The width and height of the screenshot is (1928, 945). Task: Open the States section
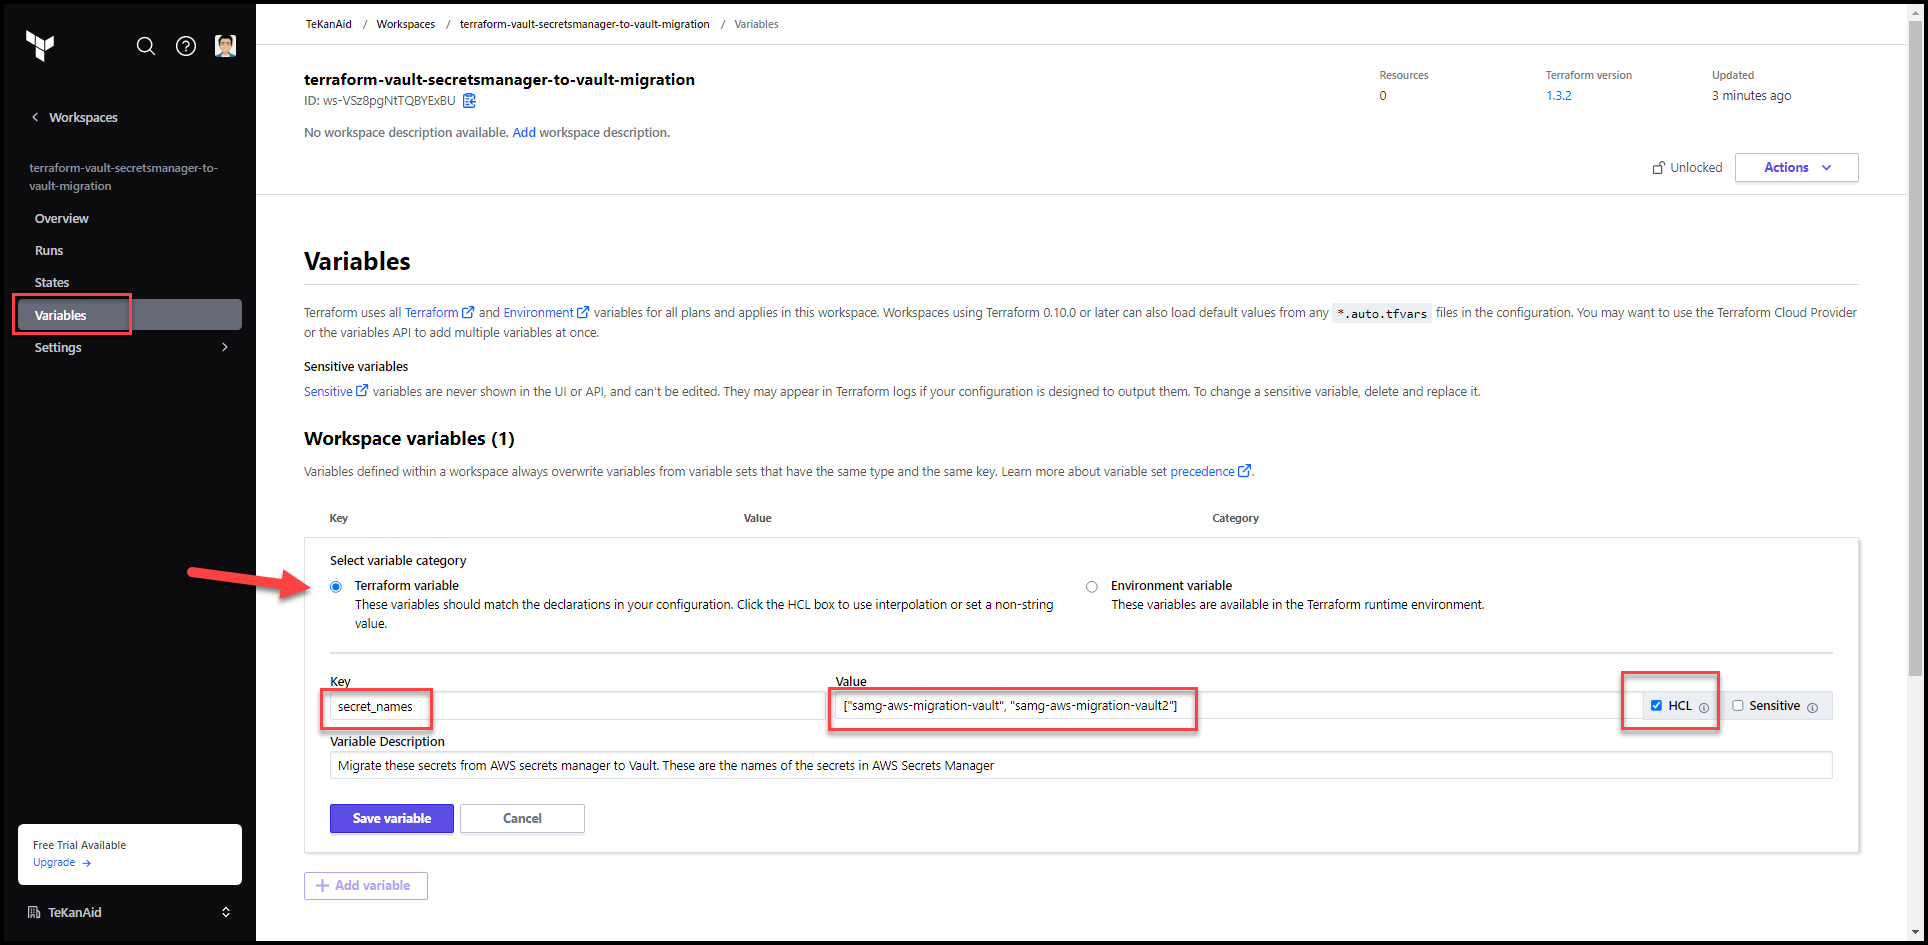[51, 281]
